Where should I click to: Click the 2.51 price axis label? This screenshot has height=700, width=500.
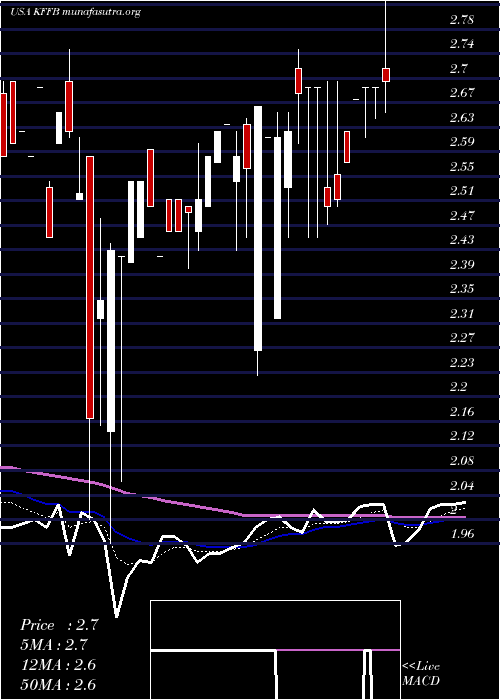462,191
